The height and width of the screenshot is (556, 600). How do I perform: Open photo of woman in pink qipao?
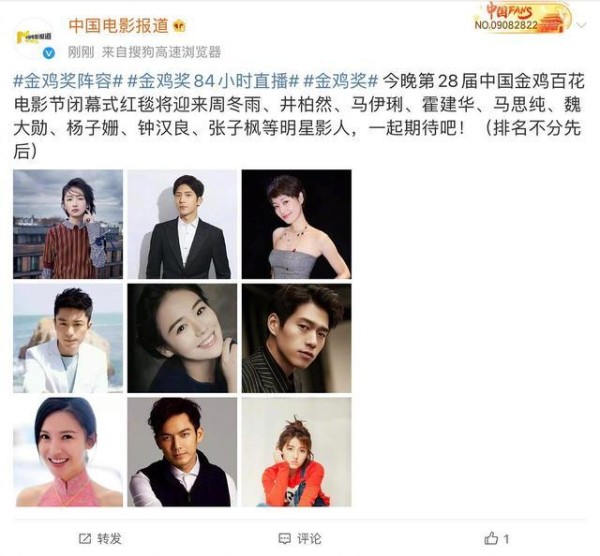pos(68,452)
